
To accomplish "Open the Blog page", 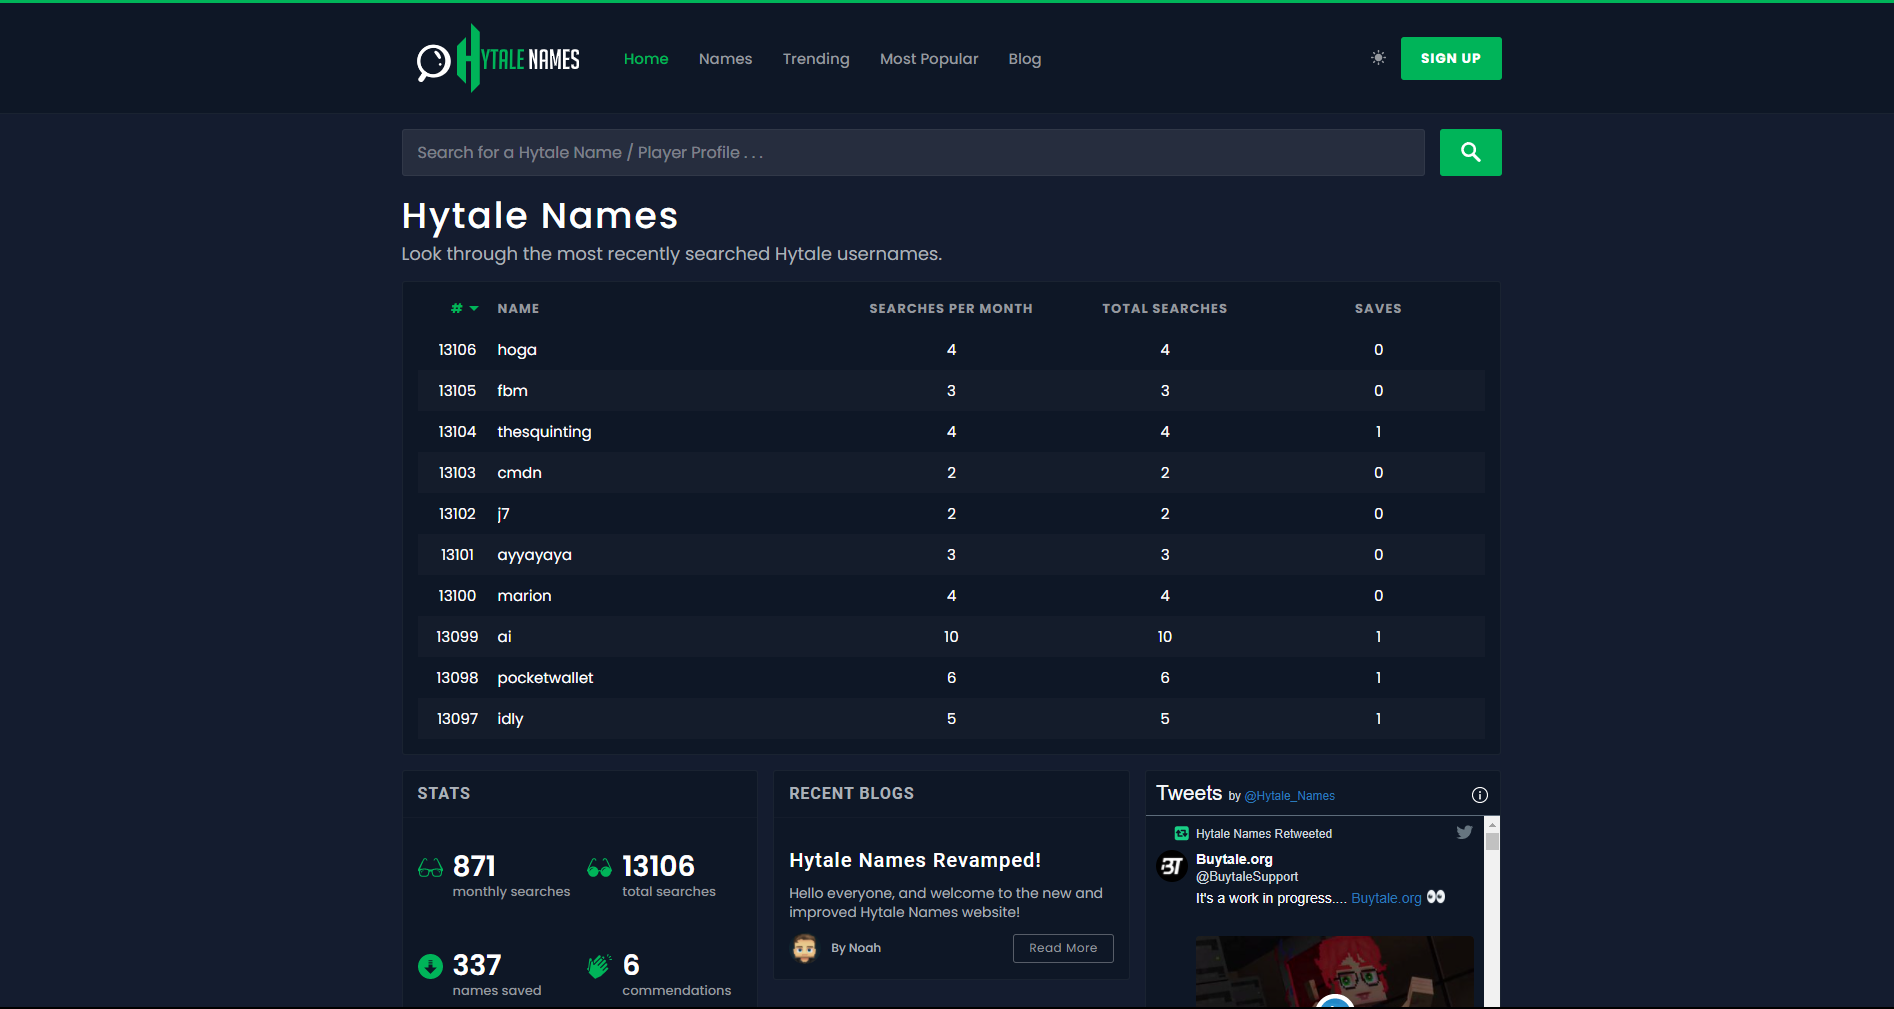I will 1024,59.
